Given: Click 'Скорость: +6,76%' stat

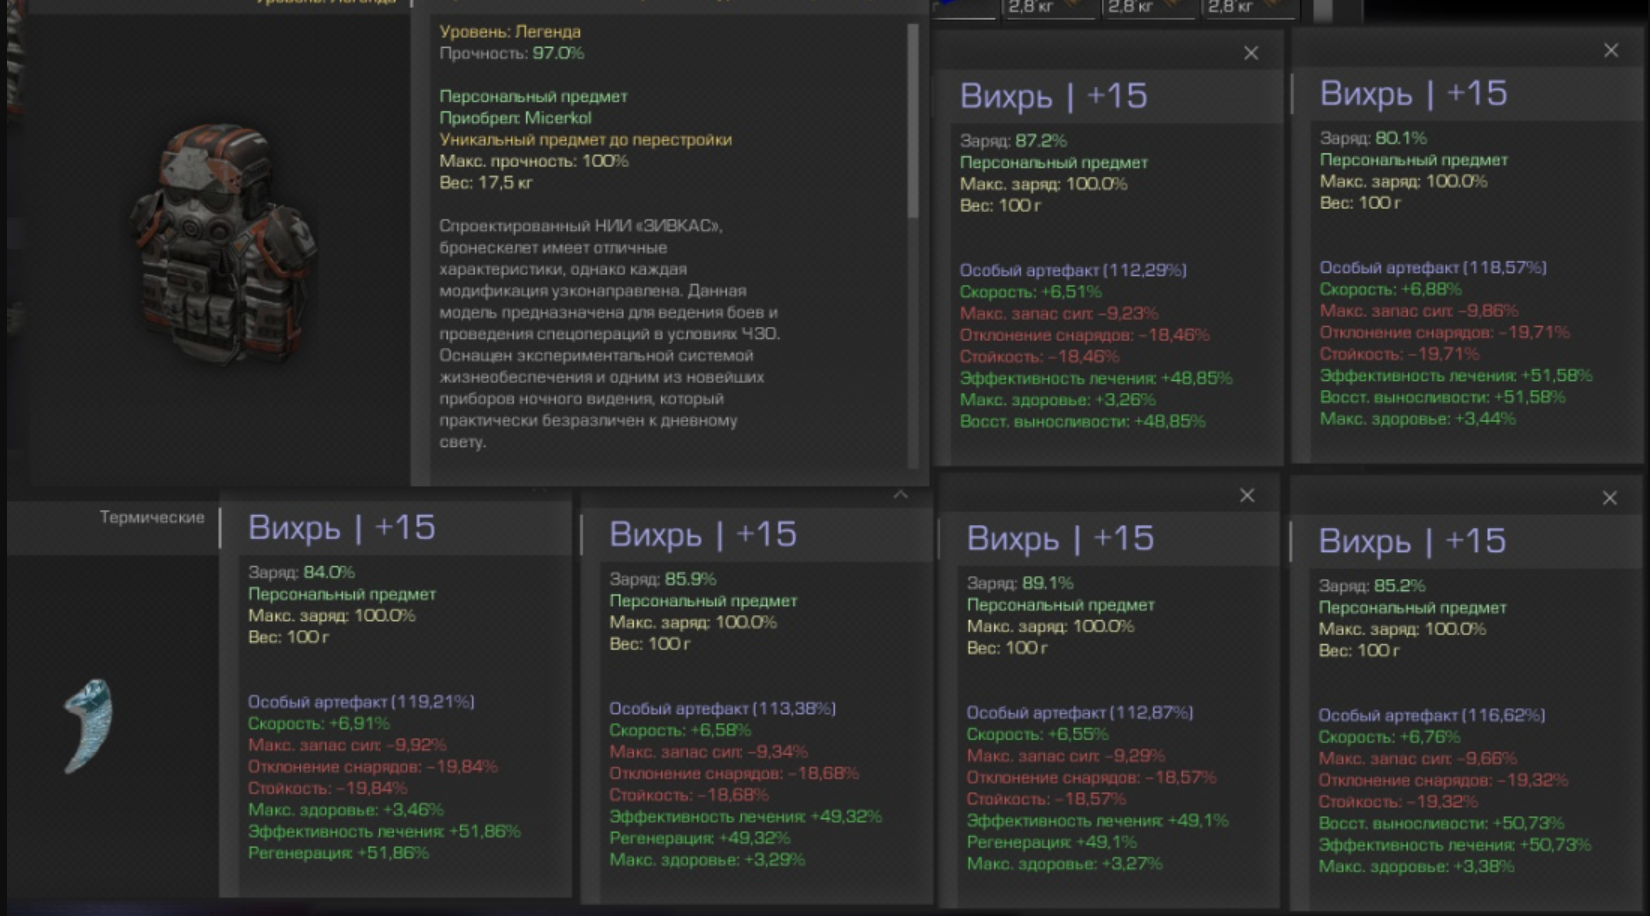Looking at the screenshot, I should [x=1389, y=738].
